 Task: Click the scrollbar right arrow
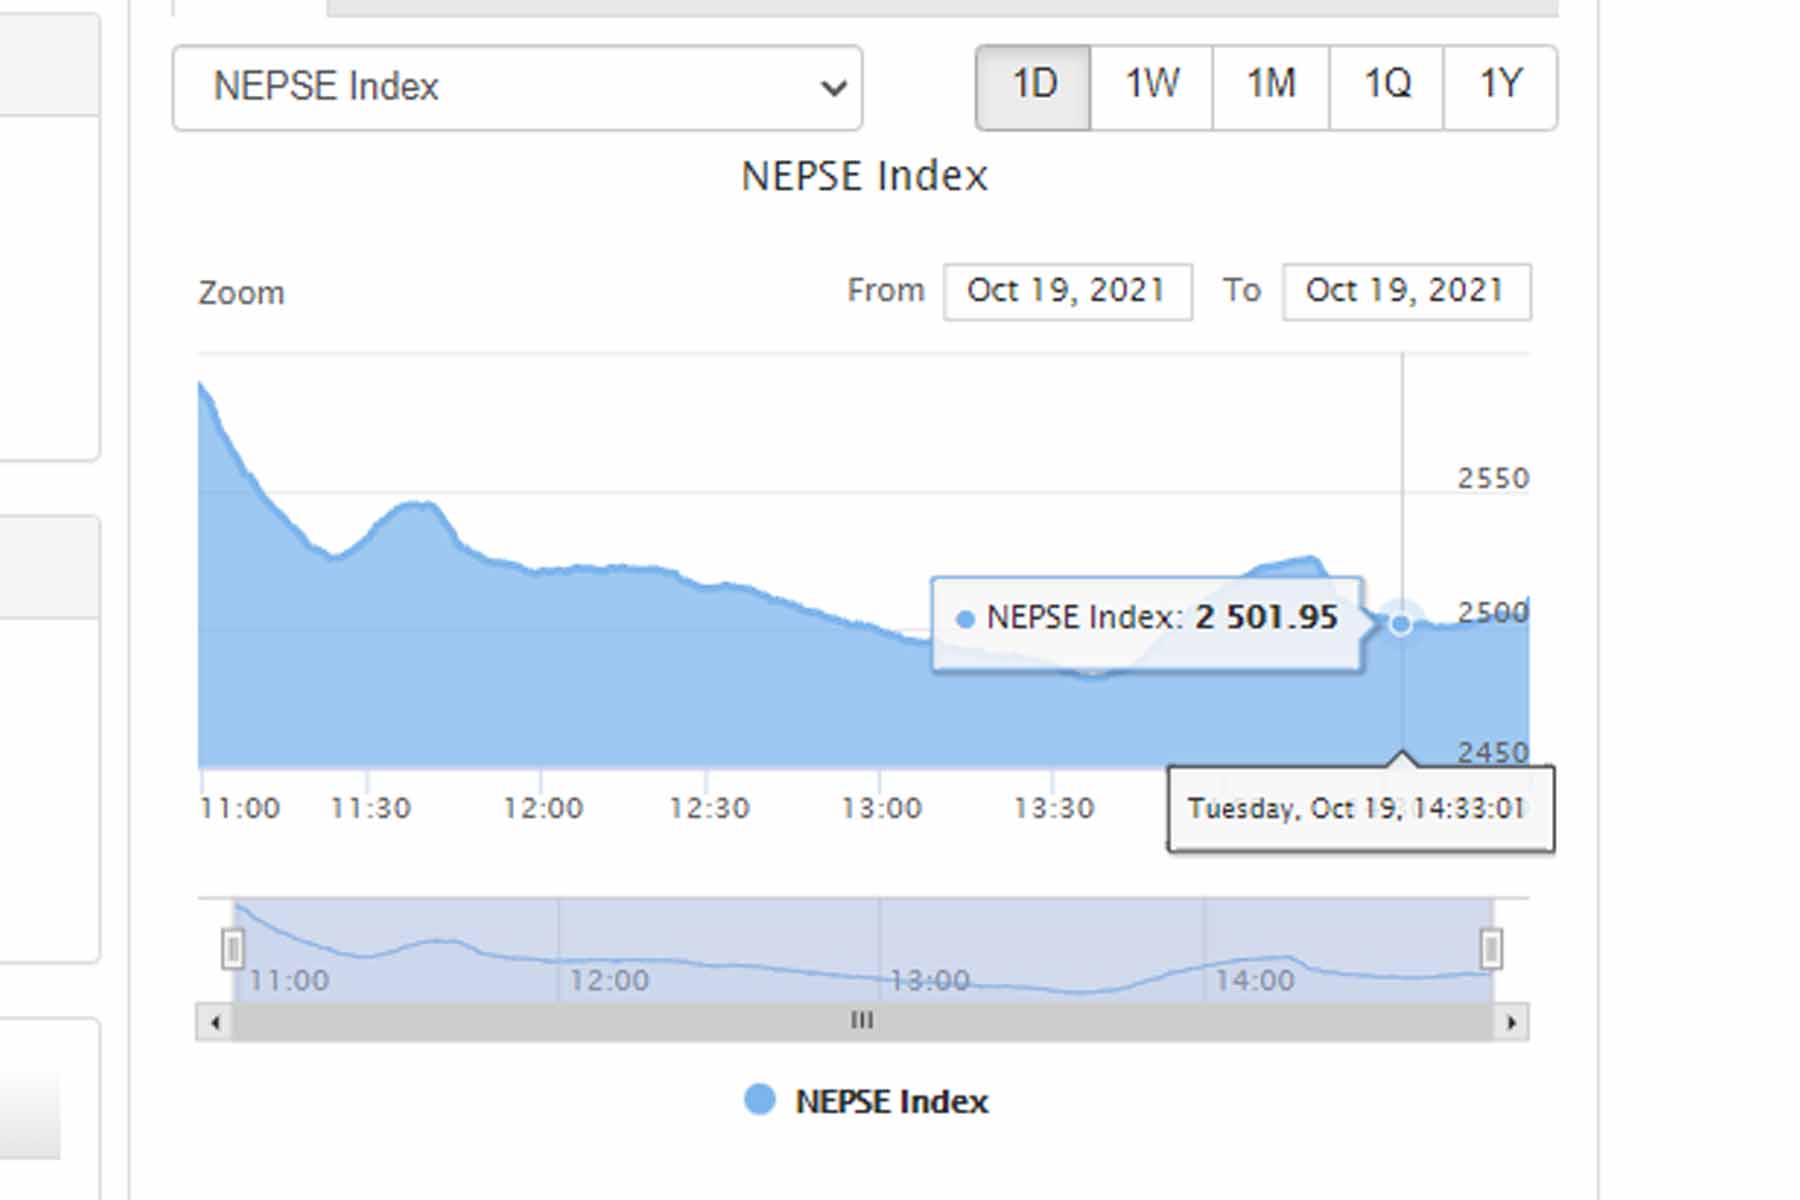[x=1511, y=1022]
